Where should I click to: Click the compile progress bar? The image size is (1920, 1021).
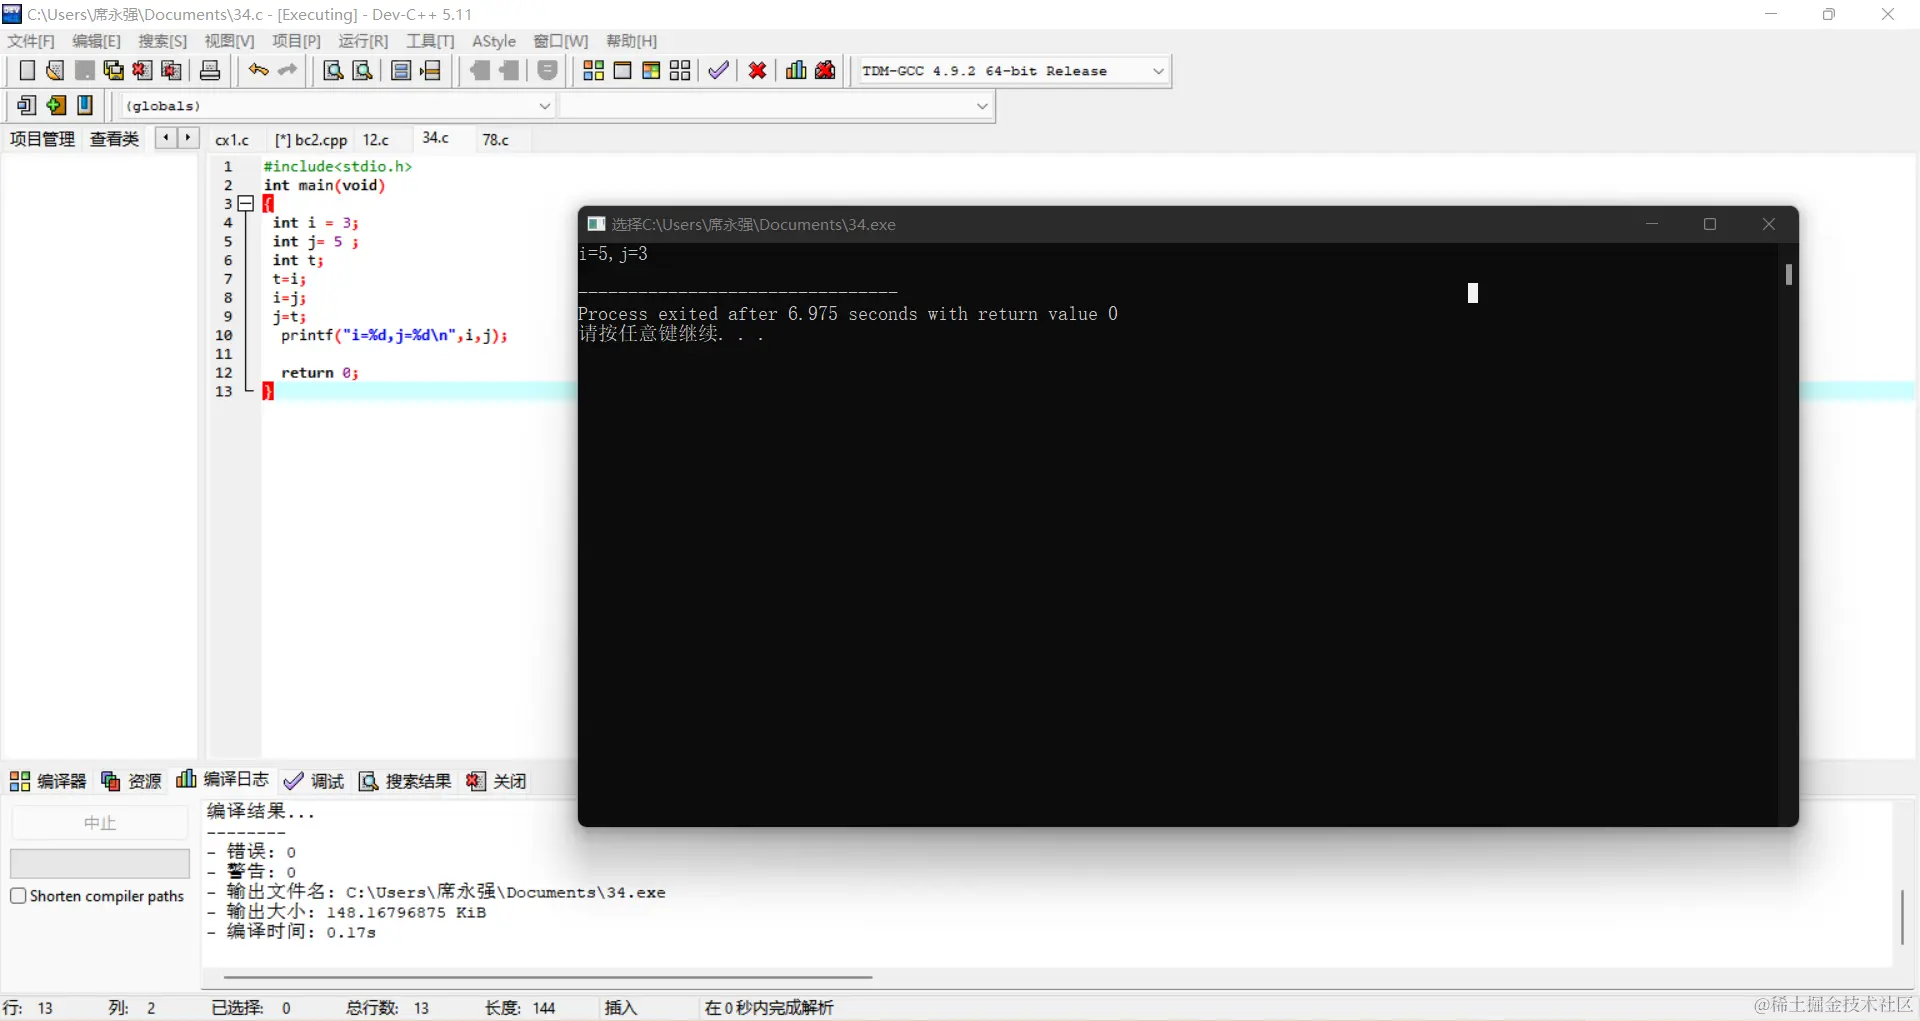(100, 863)
